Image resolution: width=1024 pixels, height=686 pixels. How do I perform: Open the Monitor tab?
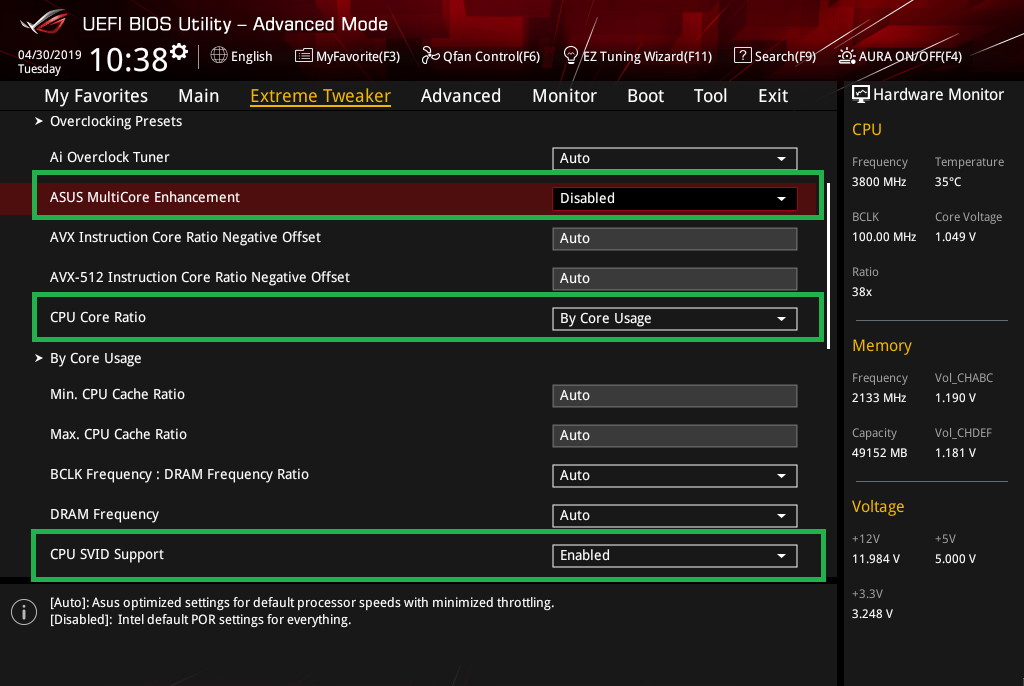564,96
